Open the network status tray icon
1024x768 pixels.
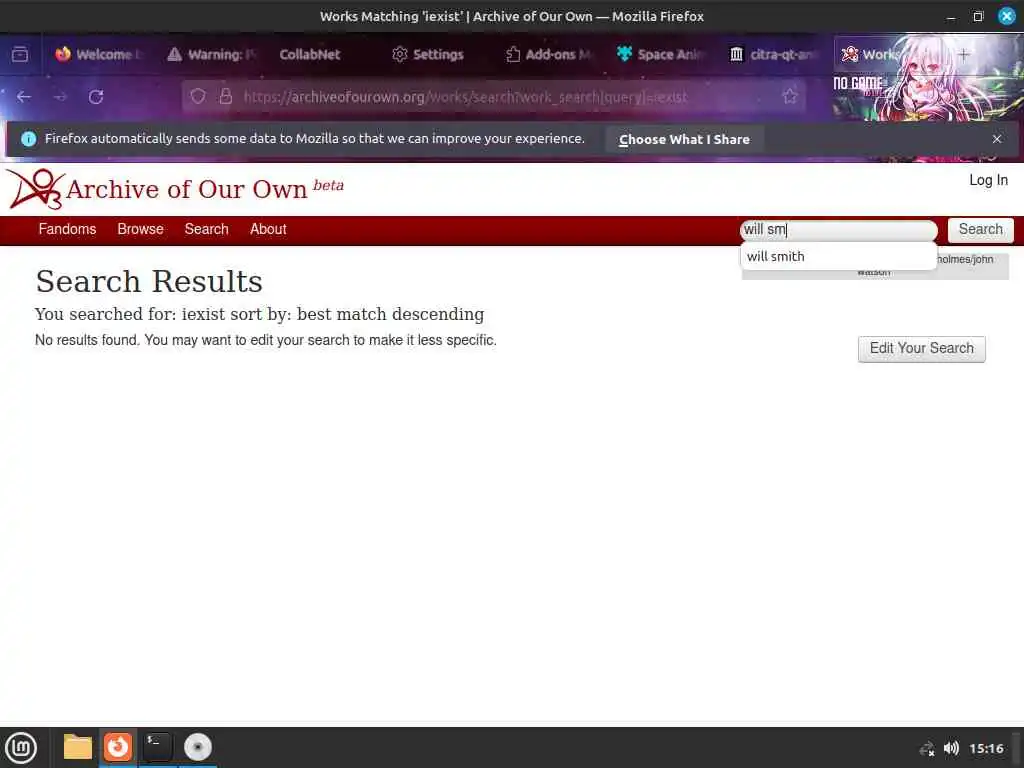pos(927,748)
